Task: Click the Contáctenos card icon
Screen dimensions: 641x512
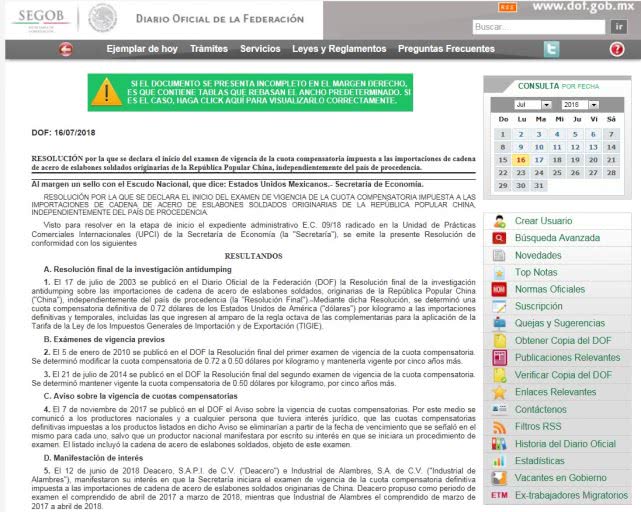Action: (499, 409)
